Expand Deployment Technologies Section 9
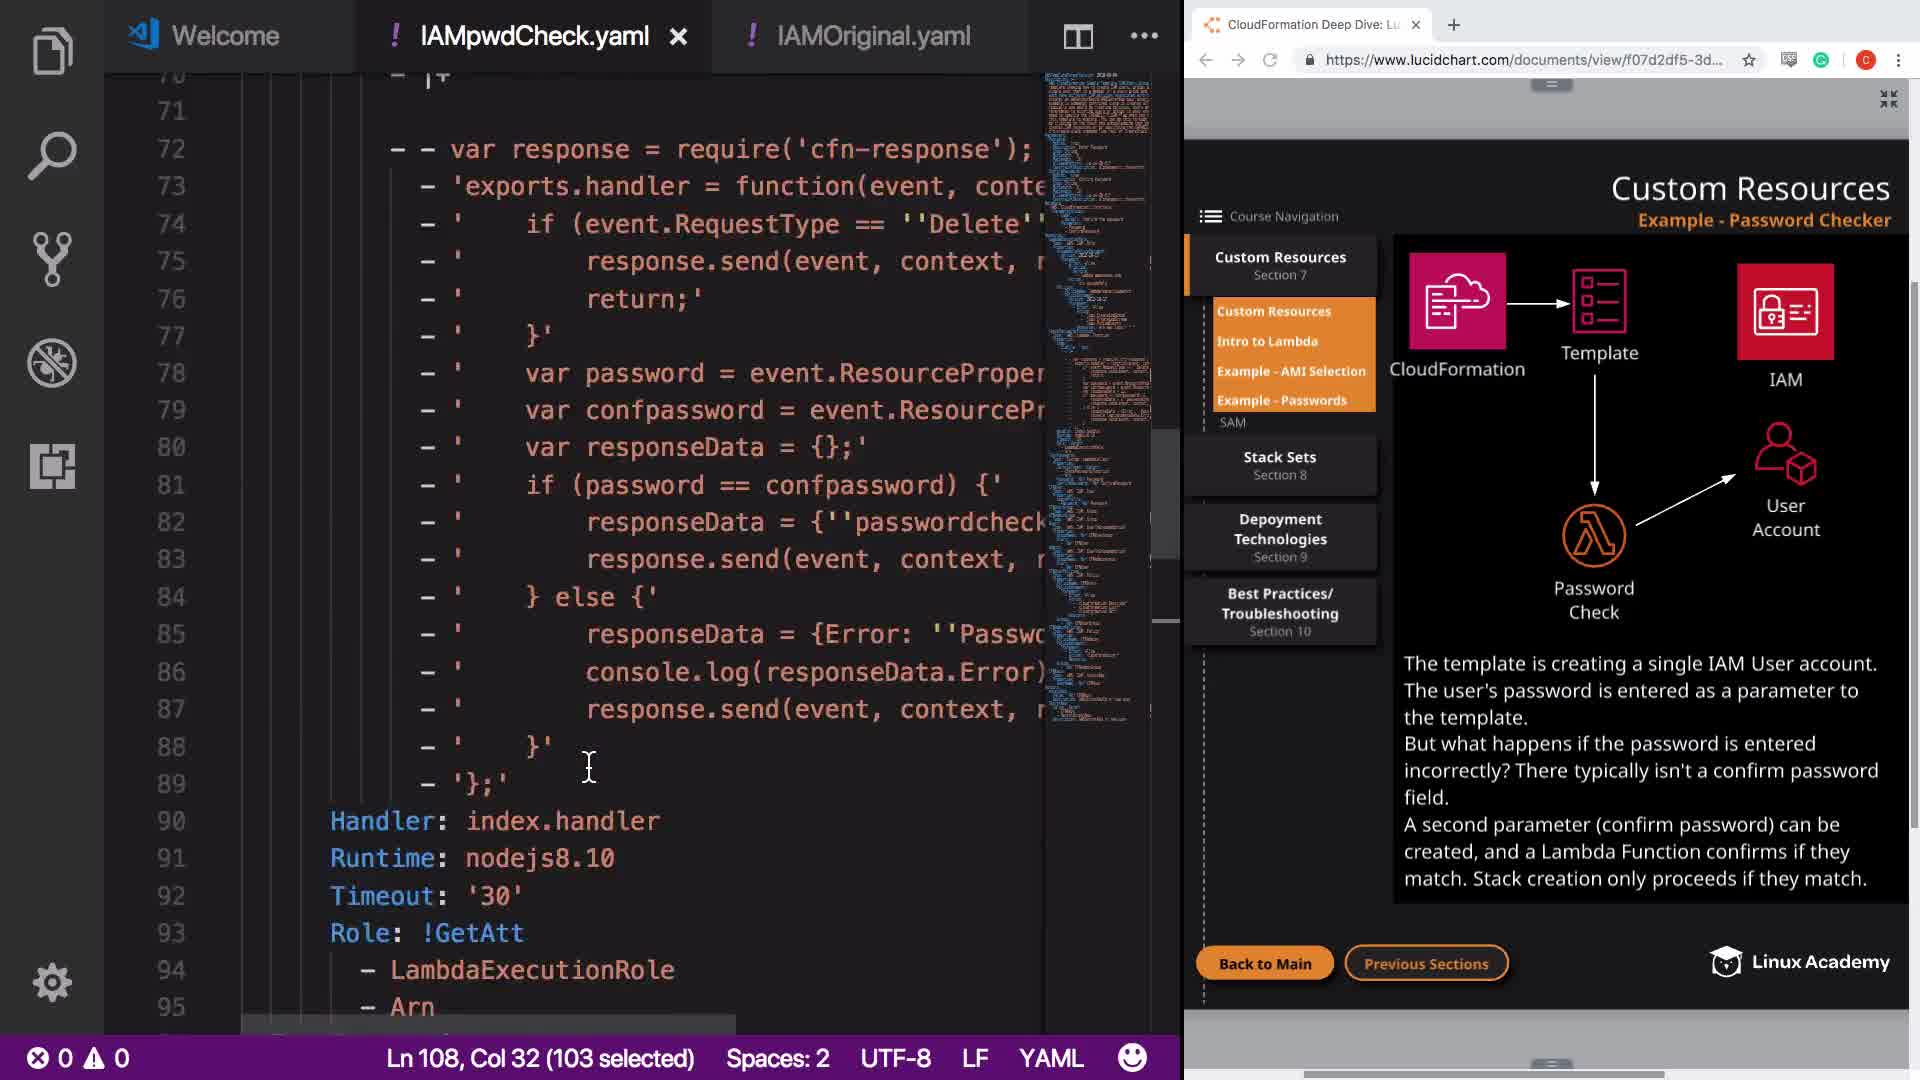The image size is (1920, 1080). 1279,537
